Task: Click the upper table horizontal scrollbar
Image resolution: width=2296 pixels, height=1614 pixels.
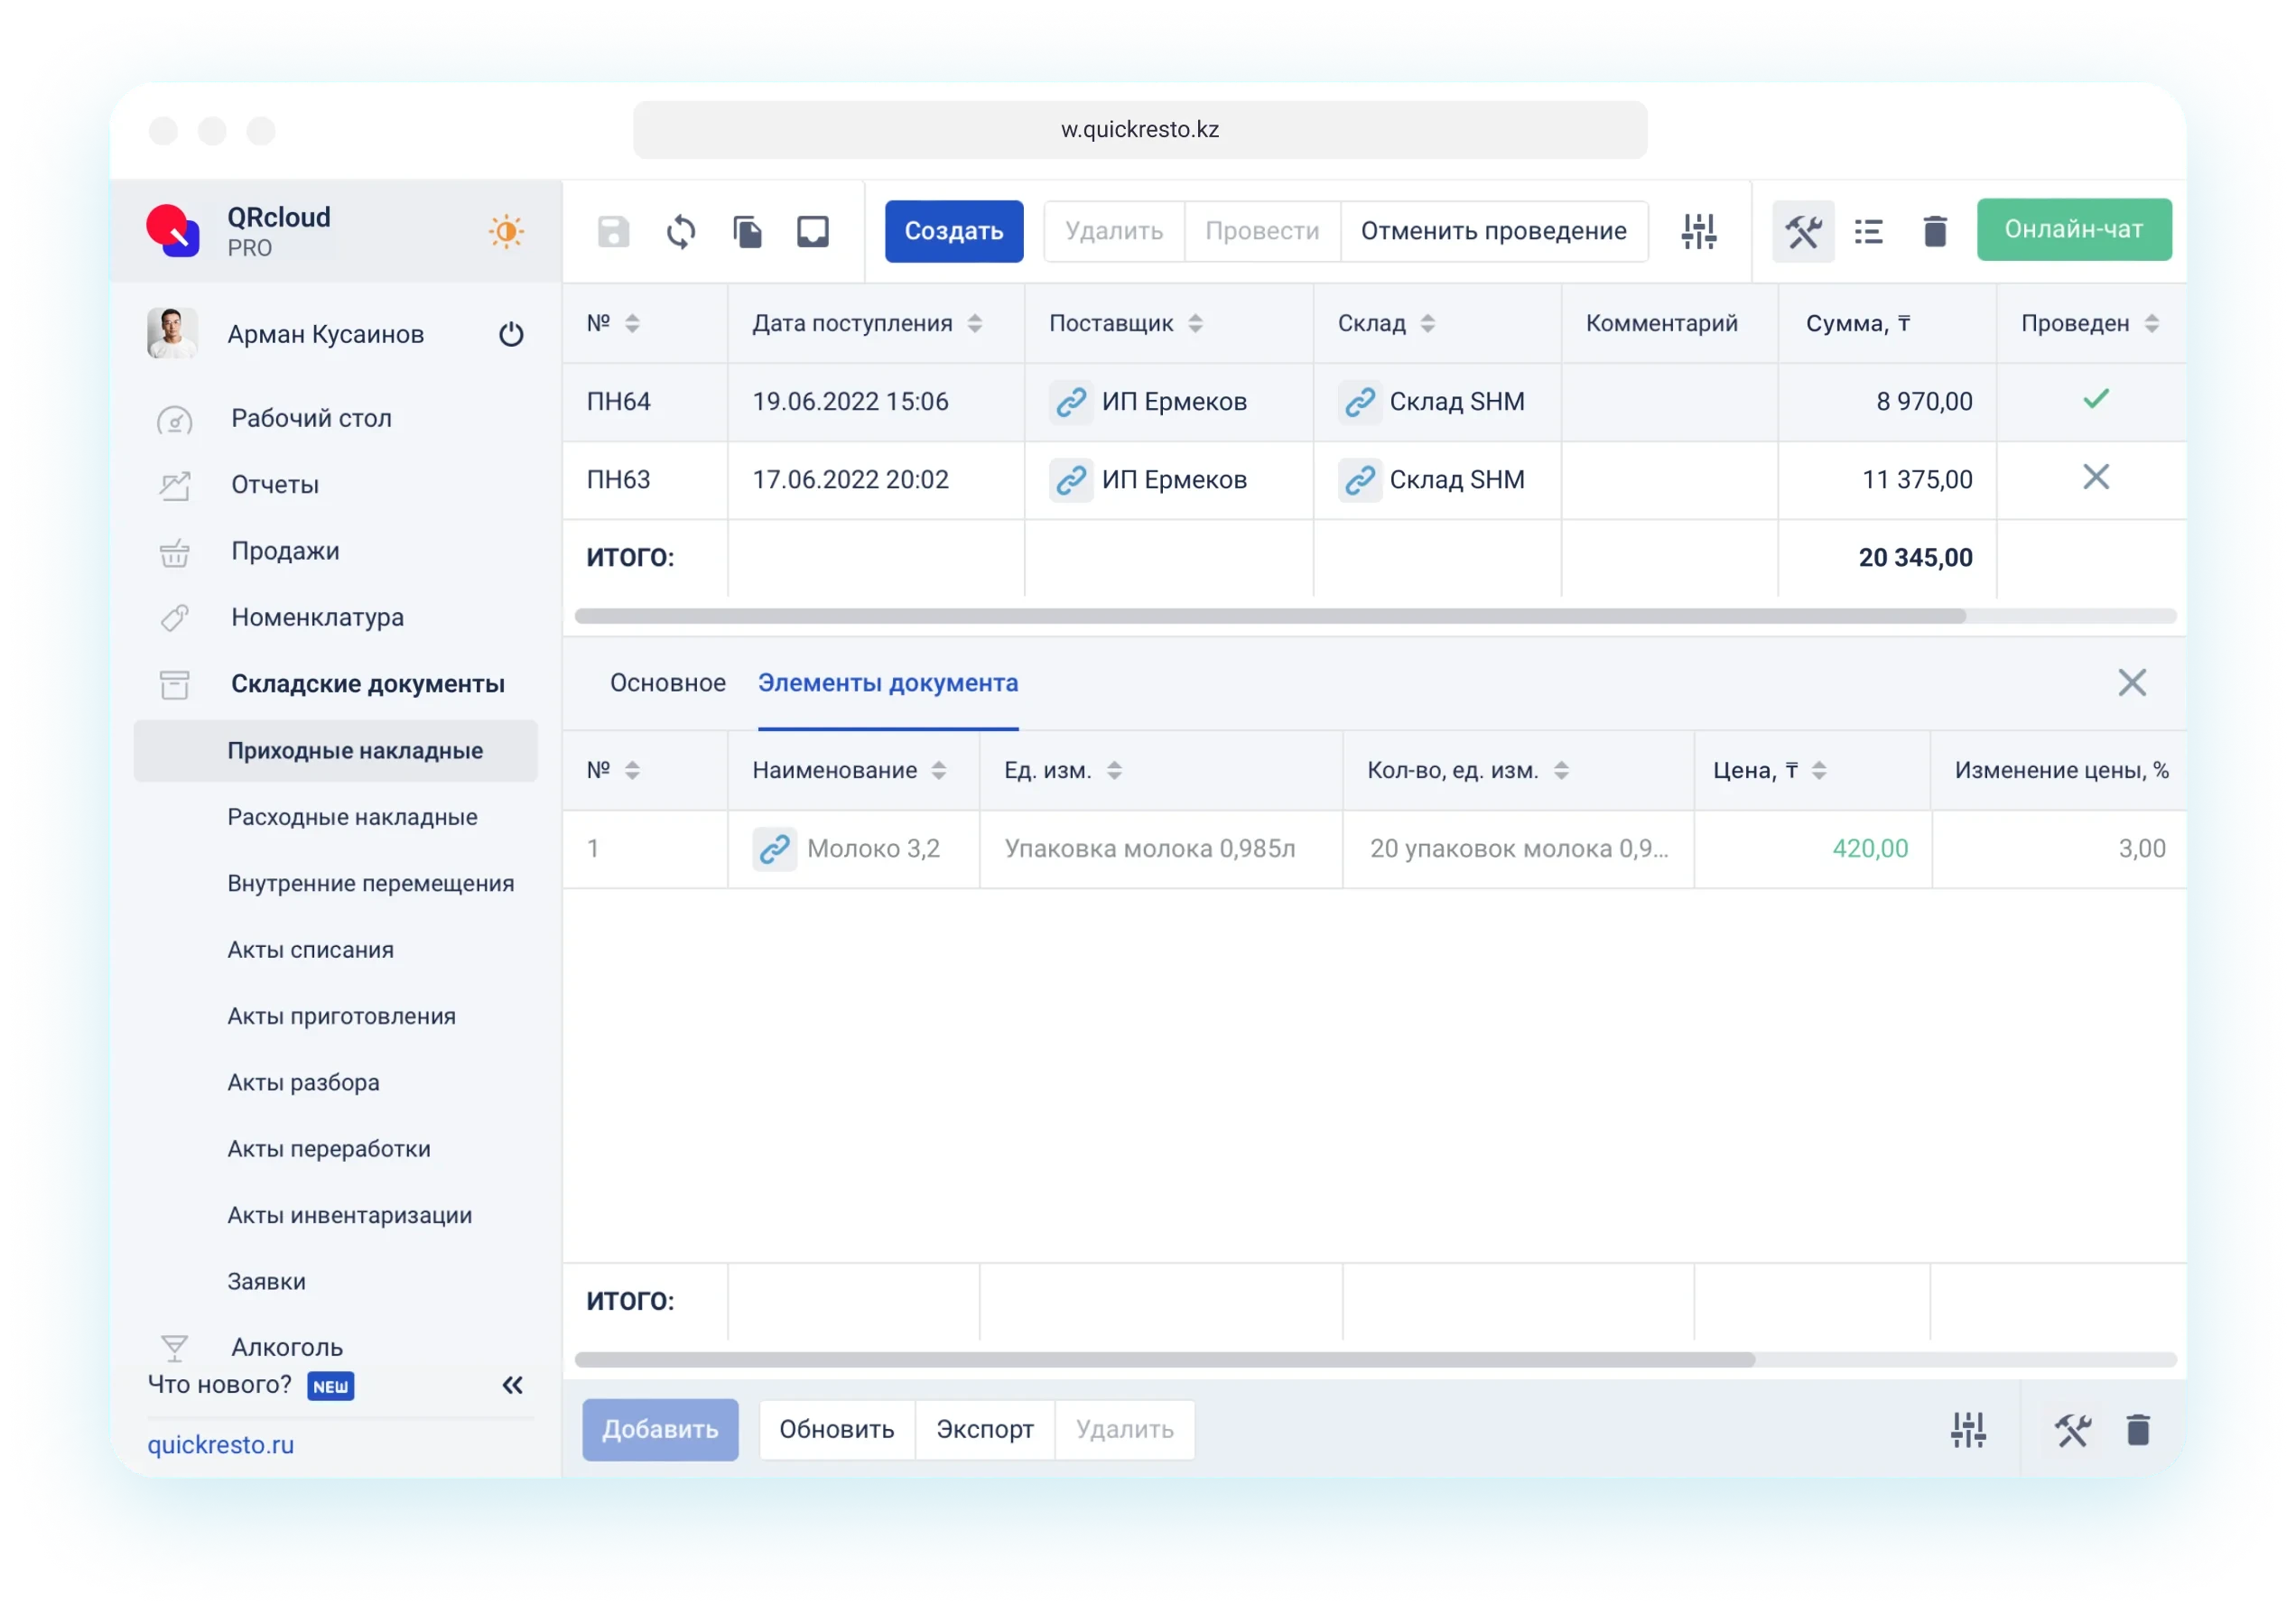Action: click(1270, 616)
